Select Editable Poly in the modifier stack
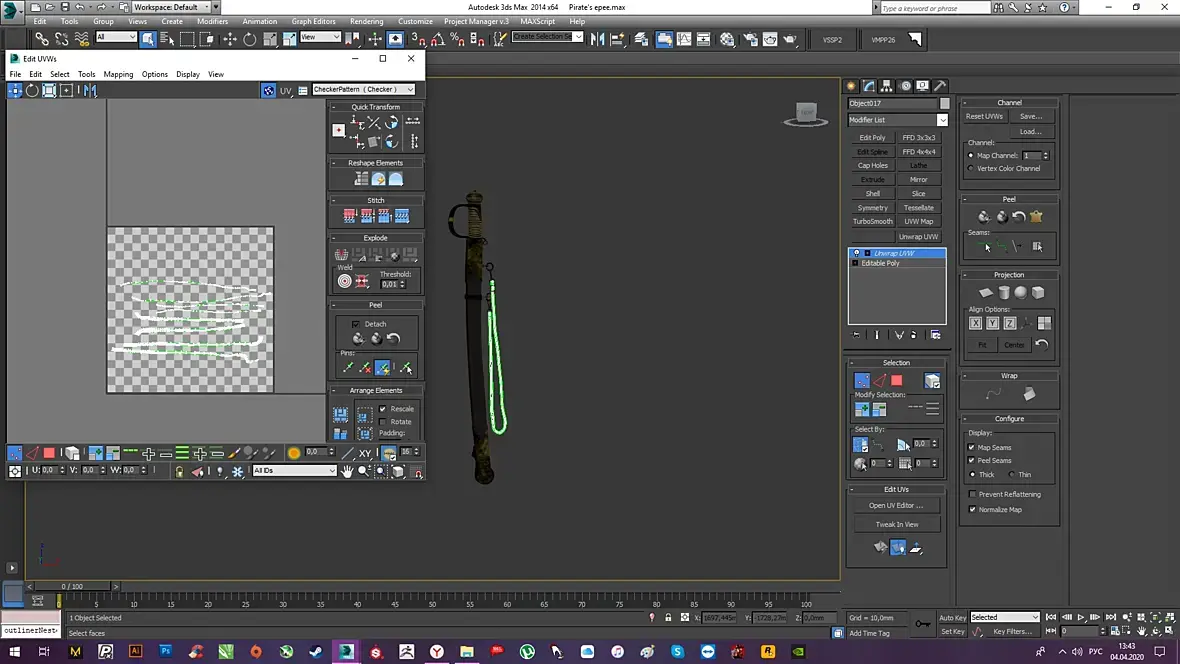1180x664 pixels. 880,263
